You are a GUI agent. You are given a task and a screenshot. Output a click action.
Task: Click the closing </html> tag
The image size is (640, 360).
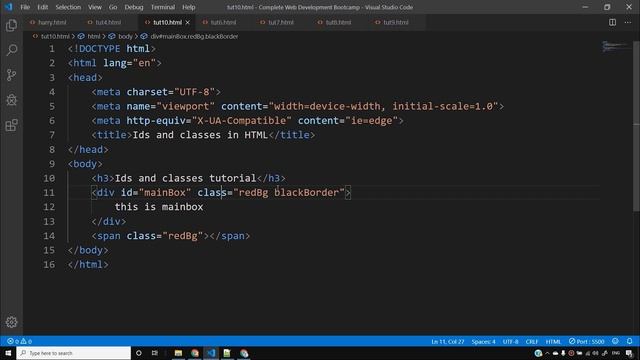(x=88, y=264)
